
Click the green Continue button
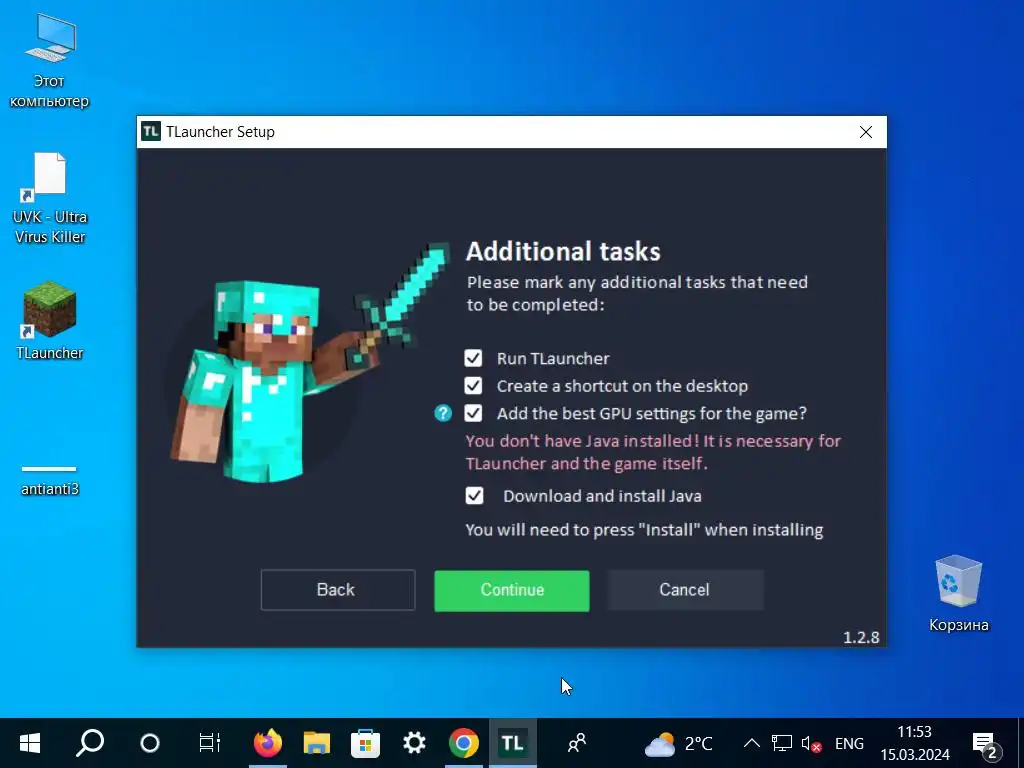pyautogui.click(x=512, y=590)
